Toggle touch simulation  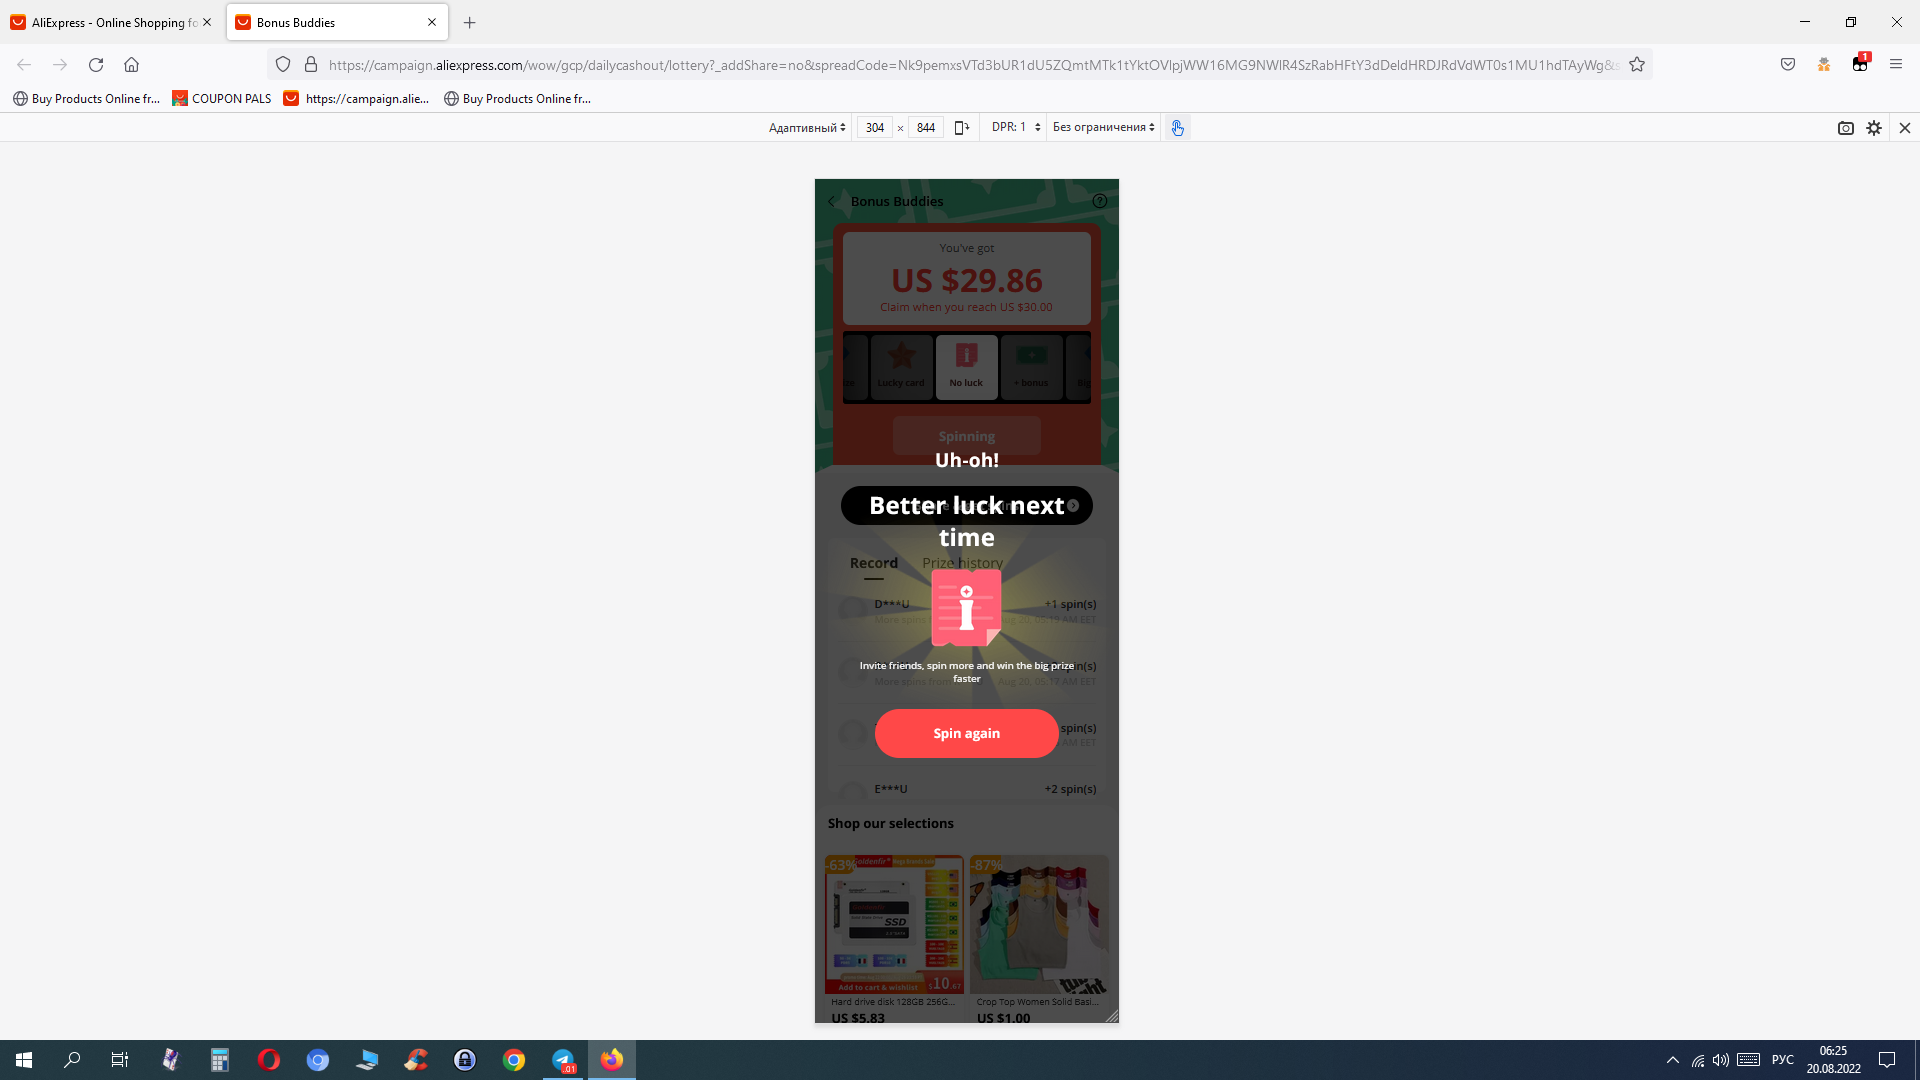click(x=1178, y=128)
